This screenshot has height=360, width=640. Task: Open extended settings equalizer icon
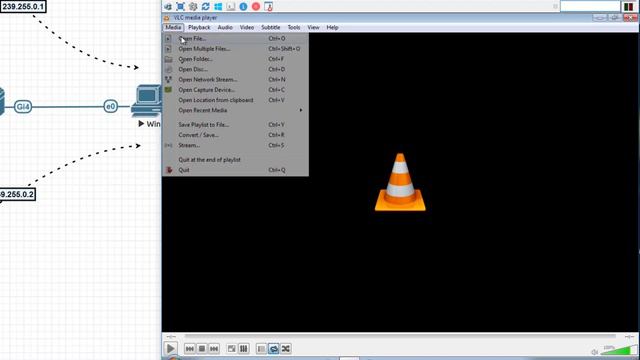244,349
